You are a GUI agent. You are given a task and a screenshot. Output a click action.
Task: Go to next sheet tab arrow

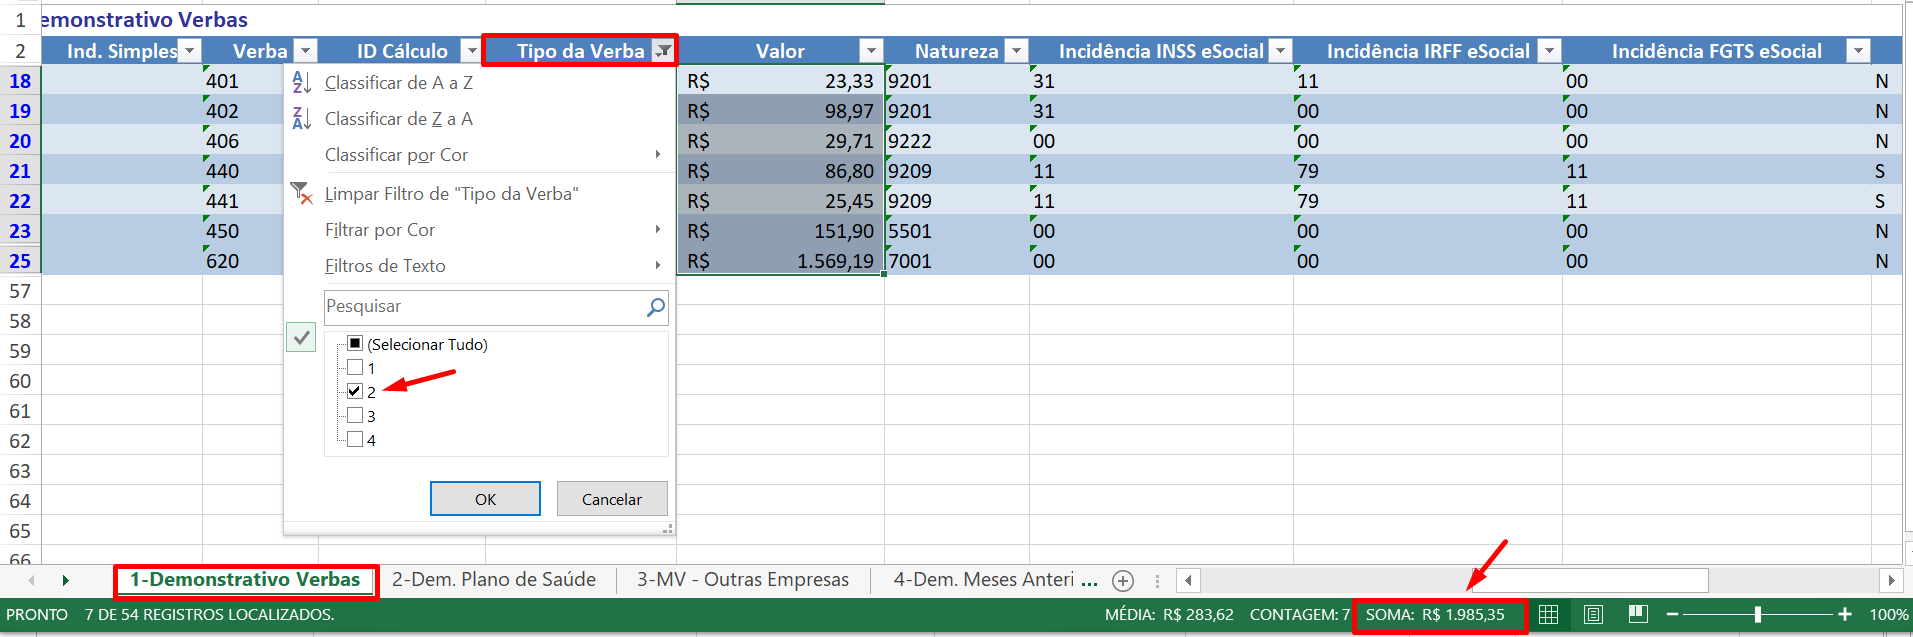[66, 580]
